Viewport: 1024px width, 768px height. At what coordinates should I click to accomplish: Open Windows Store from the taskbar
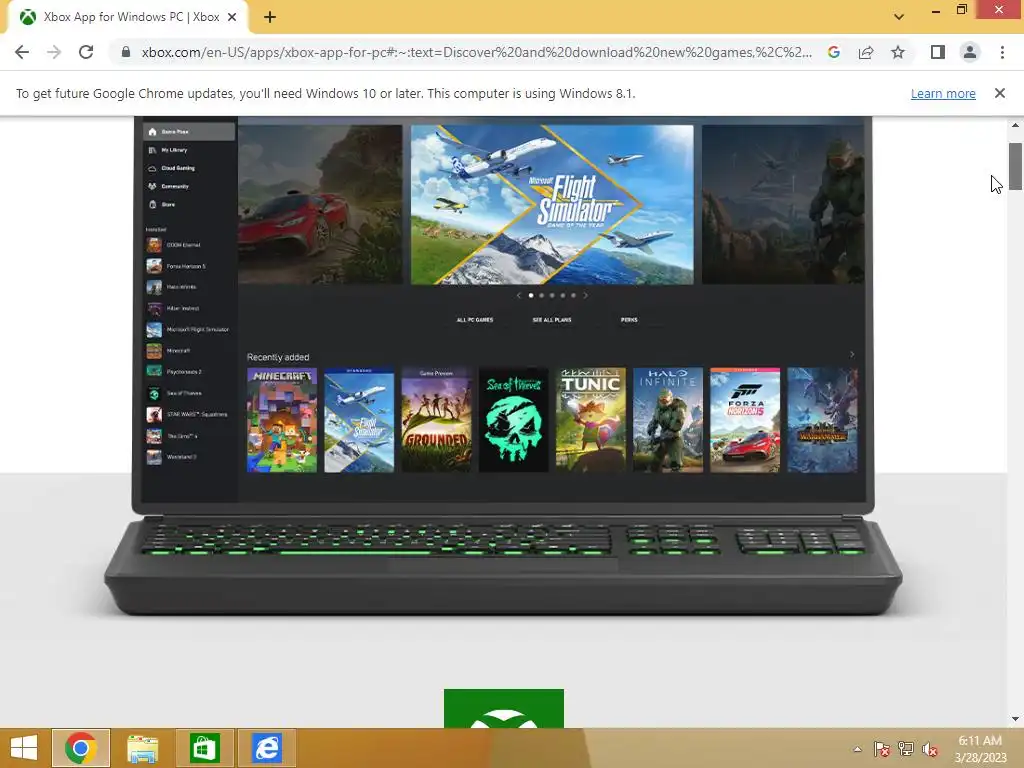click(204, 748)
